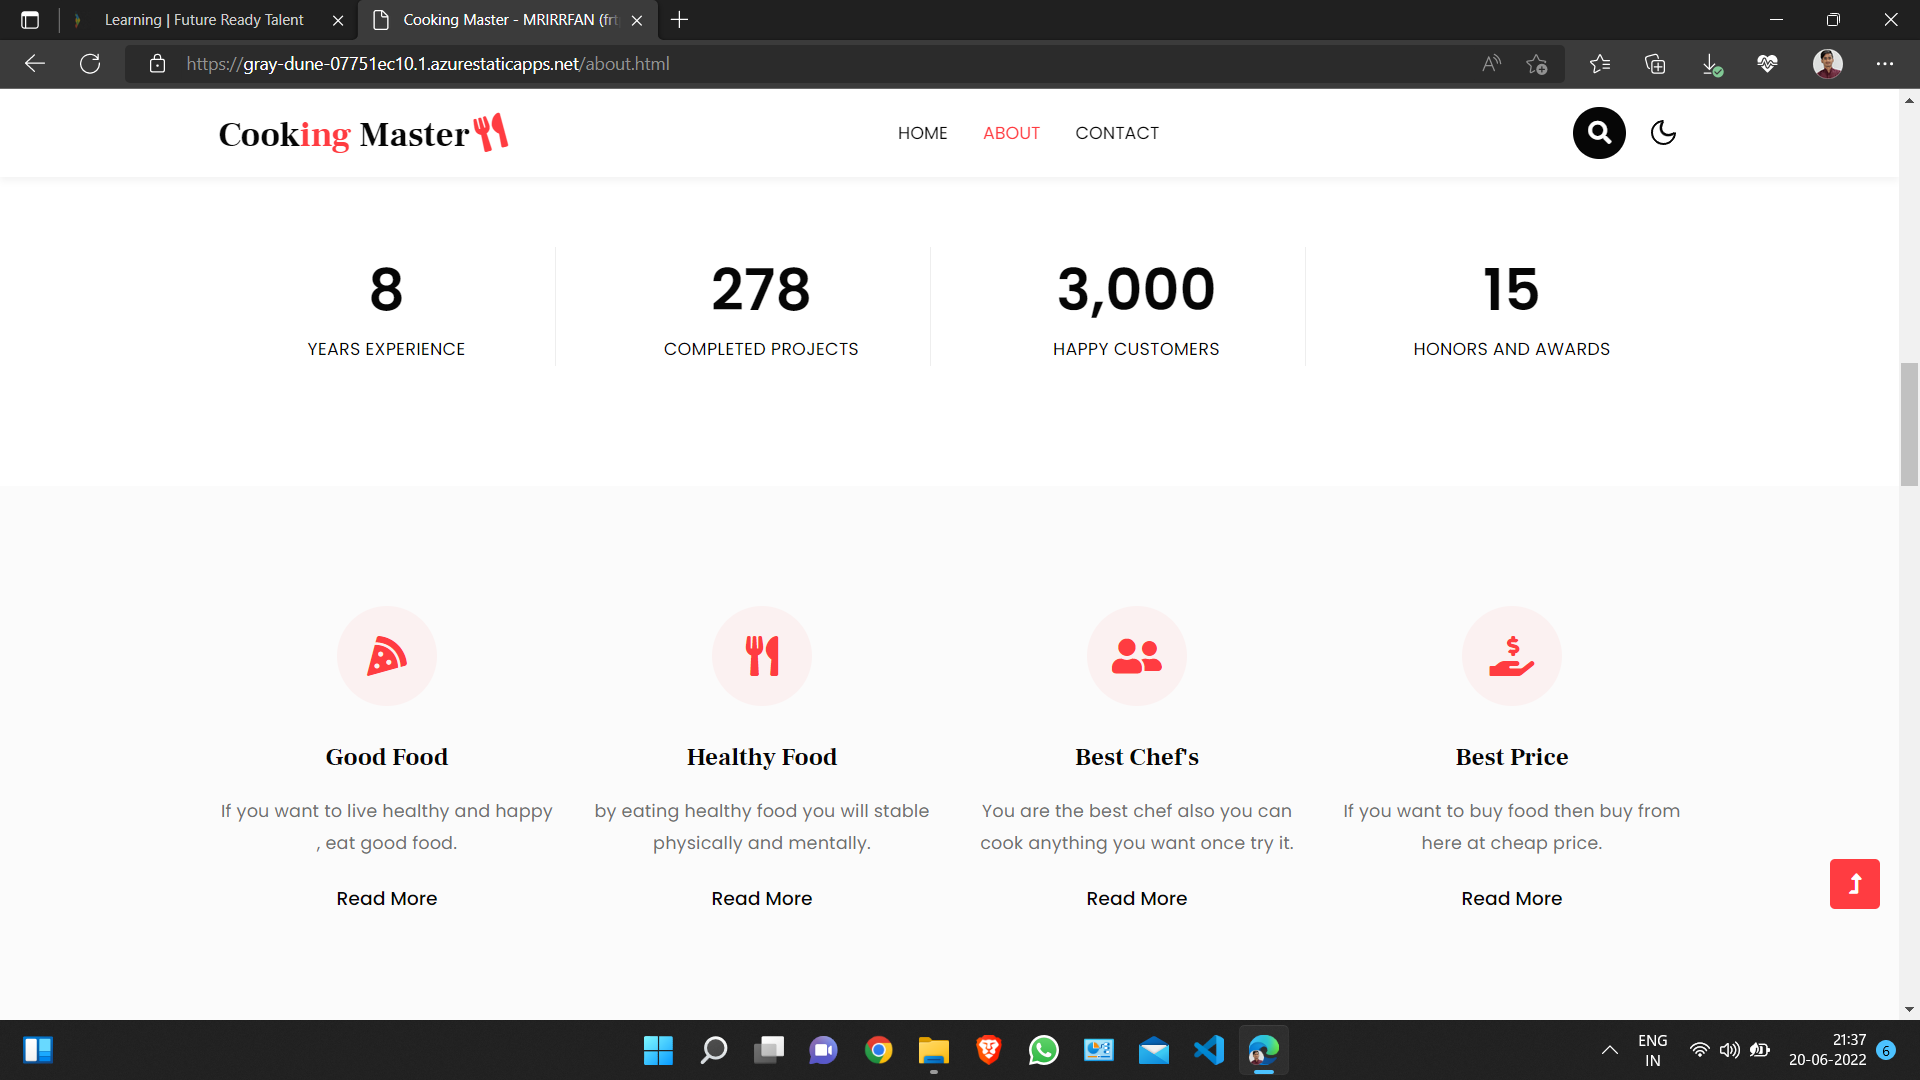Switch to Learning Future Ready Talent tab
Image resolution: width=1920 pixels, height=1080 pixels.
tap(204, 20)
